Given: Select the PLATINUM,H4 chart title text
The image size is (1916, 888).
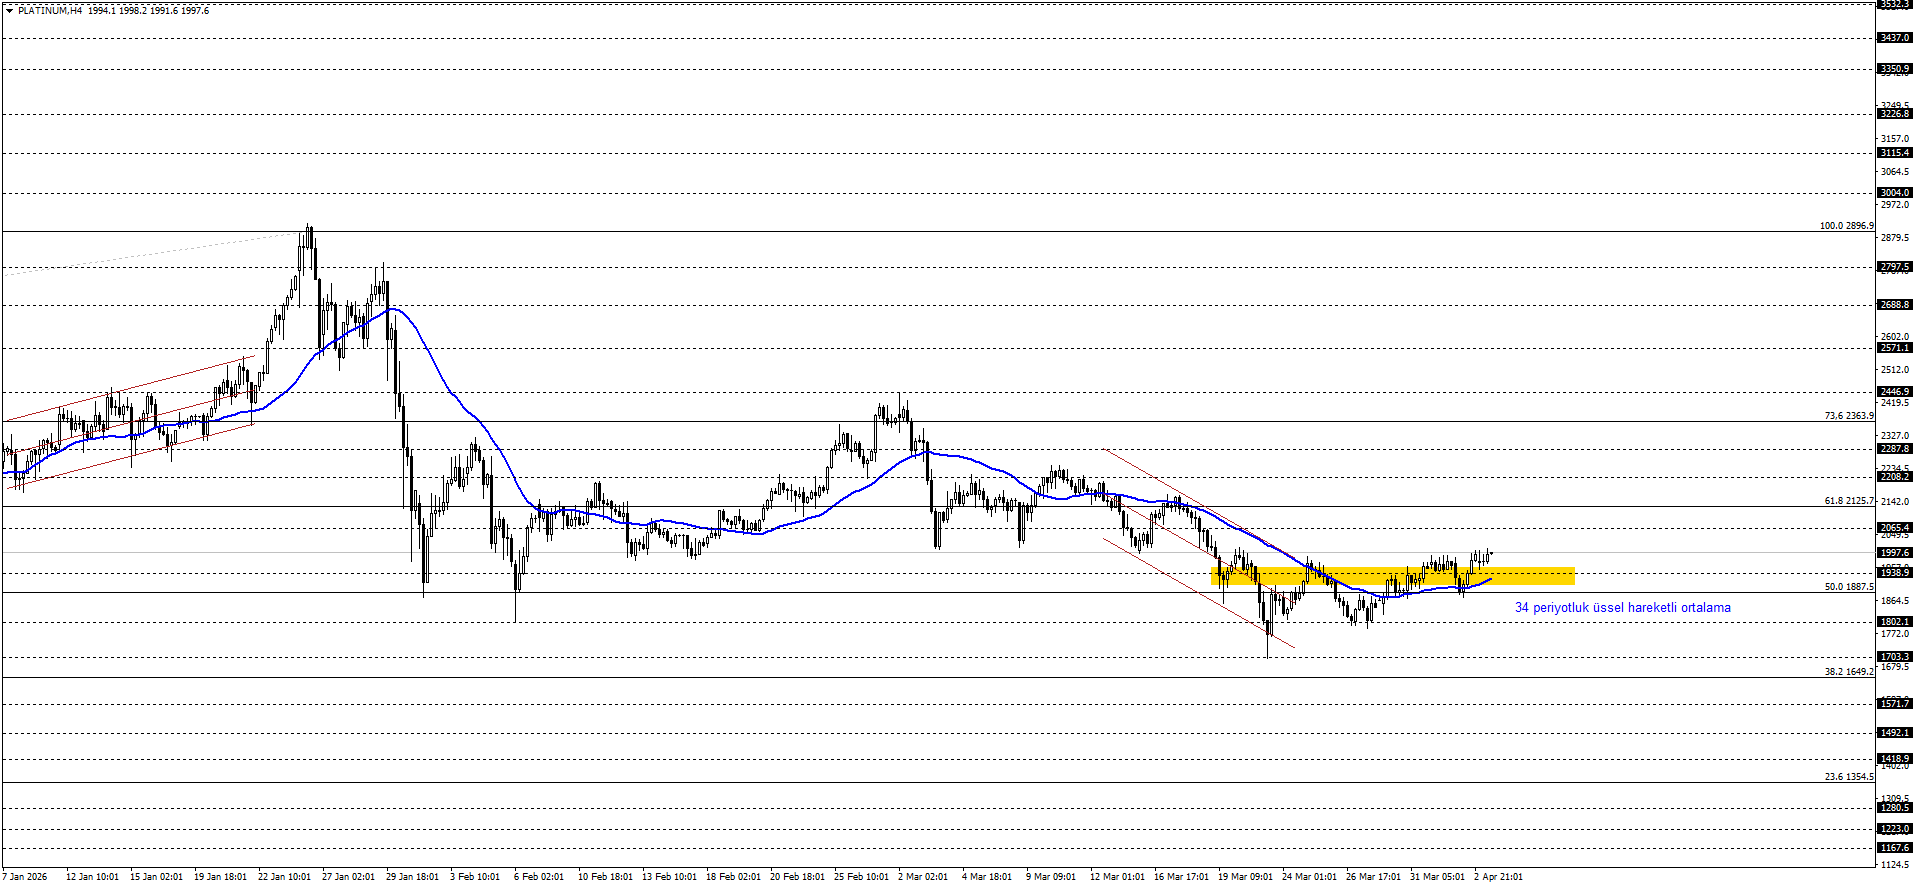Looking at the screenshot, I should [50, 10].
